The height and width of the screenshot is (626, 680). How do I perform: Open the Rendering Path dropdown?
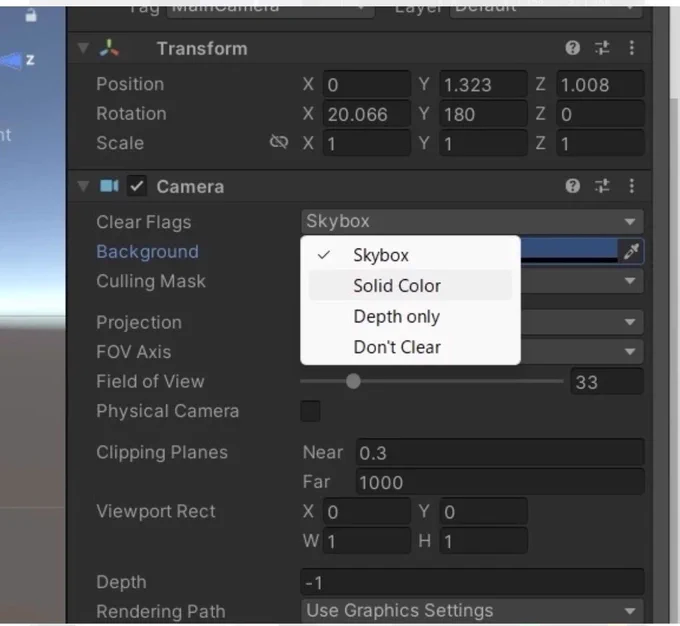(472, 611)
